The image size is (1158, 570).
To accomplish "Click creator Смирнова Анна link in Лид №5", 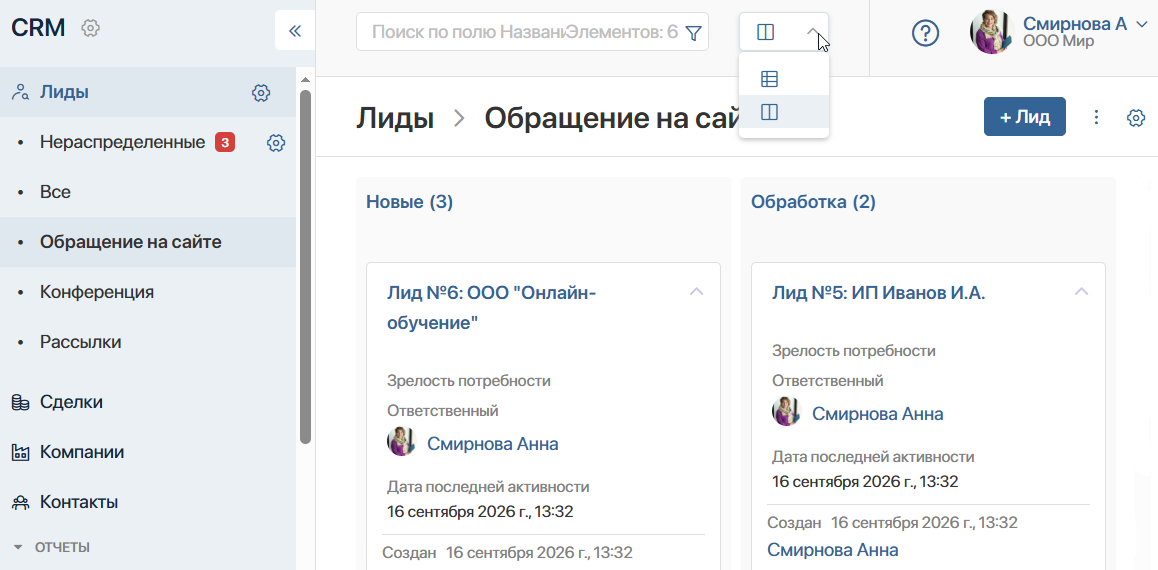I will pos(832,550).
